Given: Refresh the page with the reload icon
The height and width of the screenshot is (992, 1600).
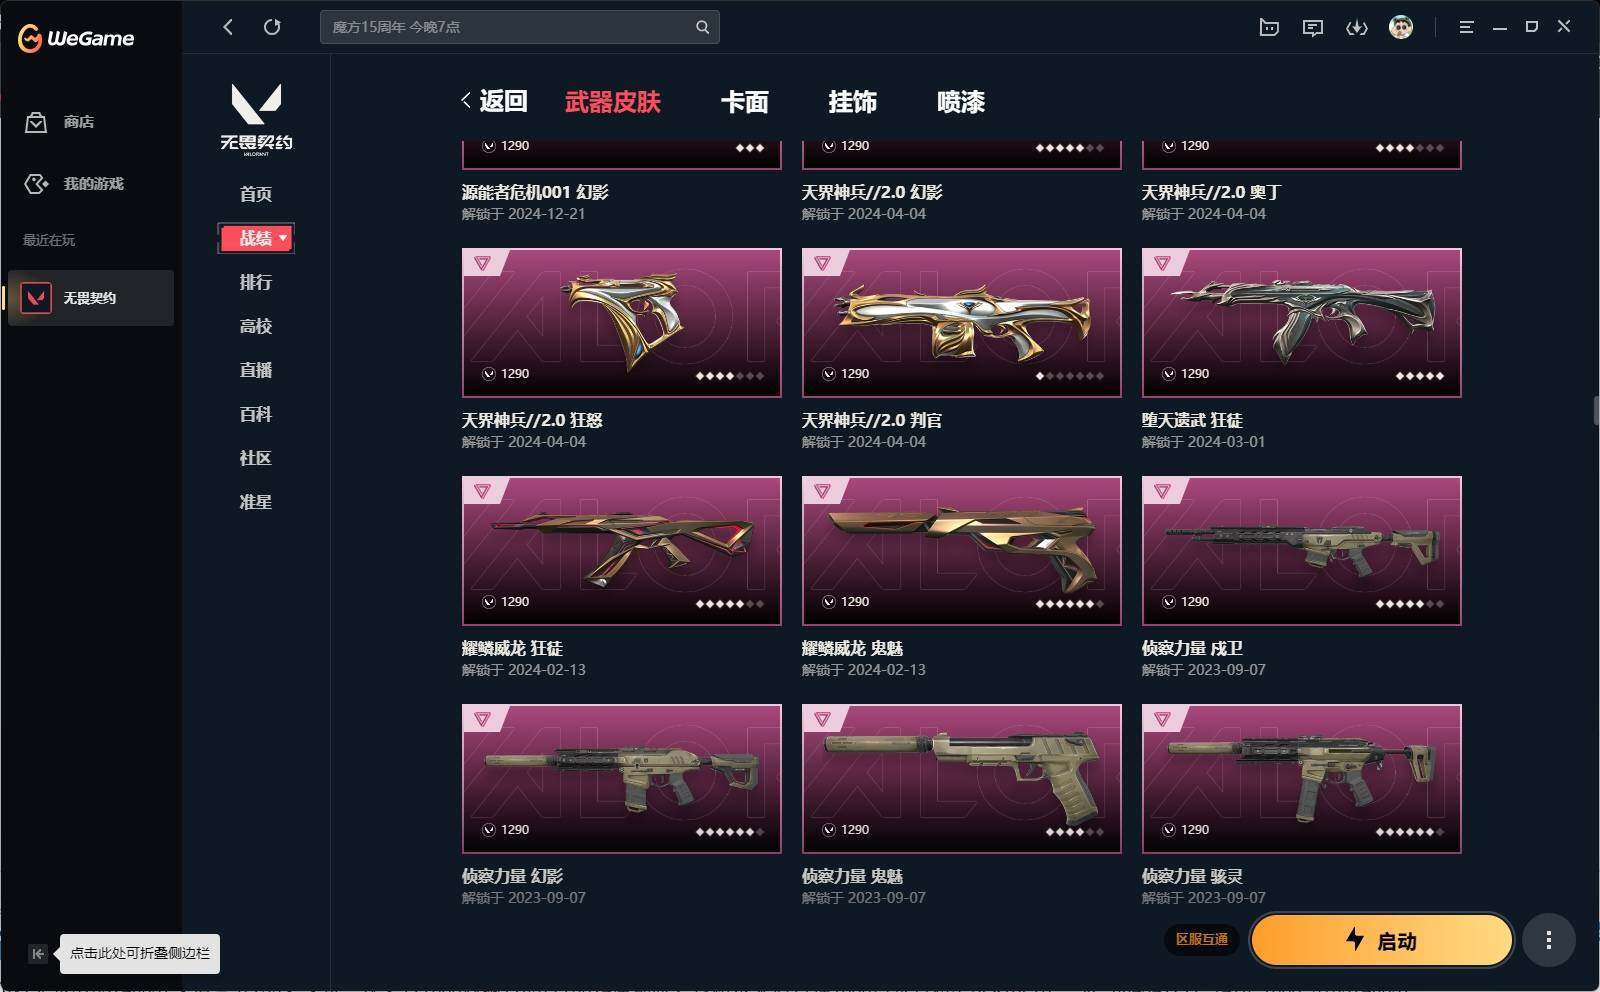Looking at the screenshot, I should 272,27.
